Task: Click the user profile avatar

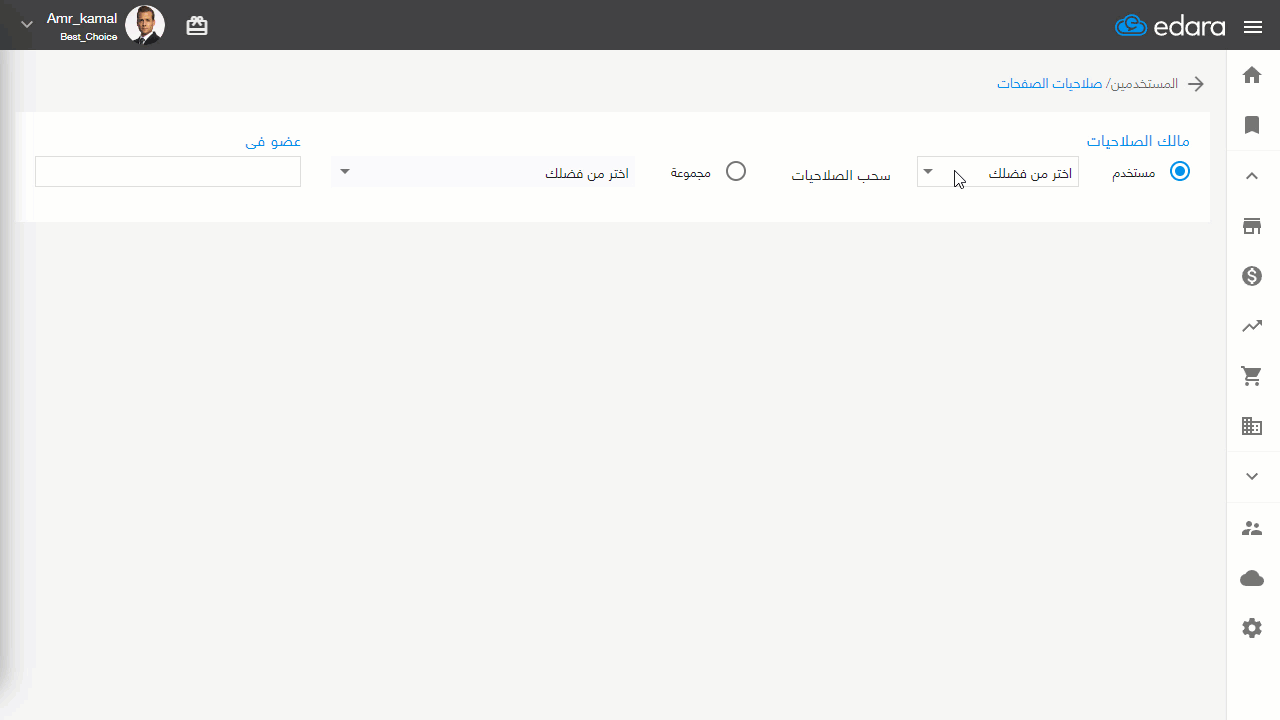Action: pos(145,25)
